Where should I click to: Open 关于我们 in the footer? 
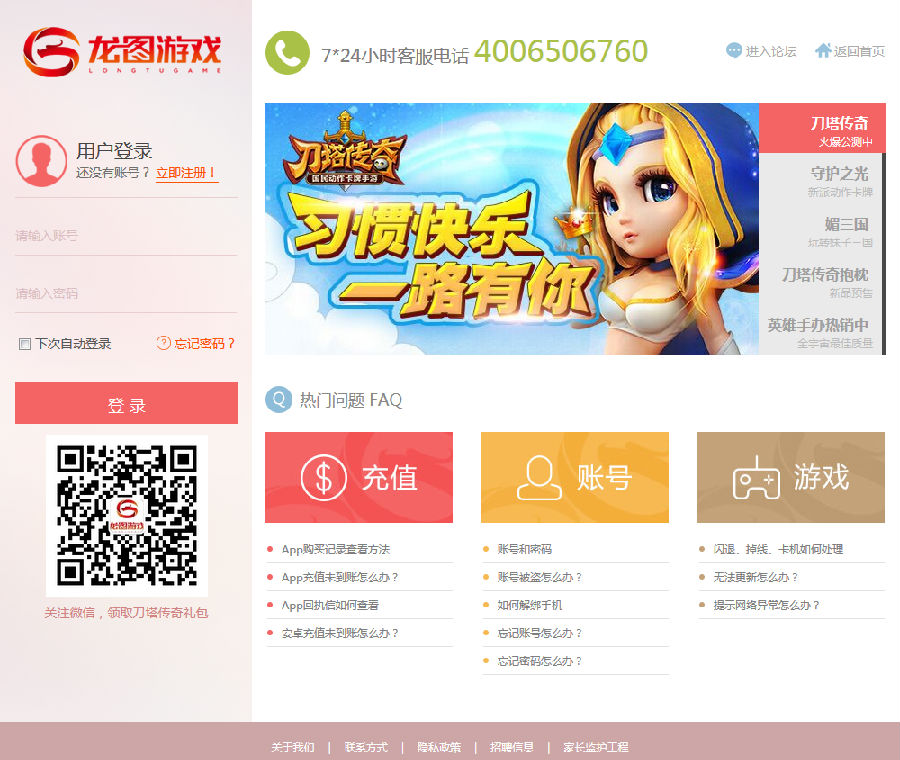tap(292, 747)
